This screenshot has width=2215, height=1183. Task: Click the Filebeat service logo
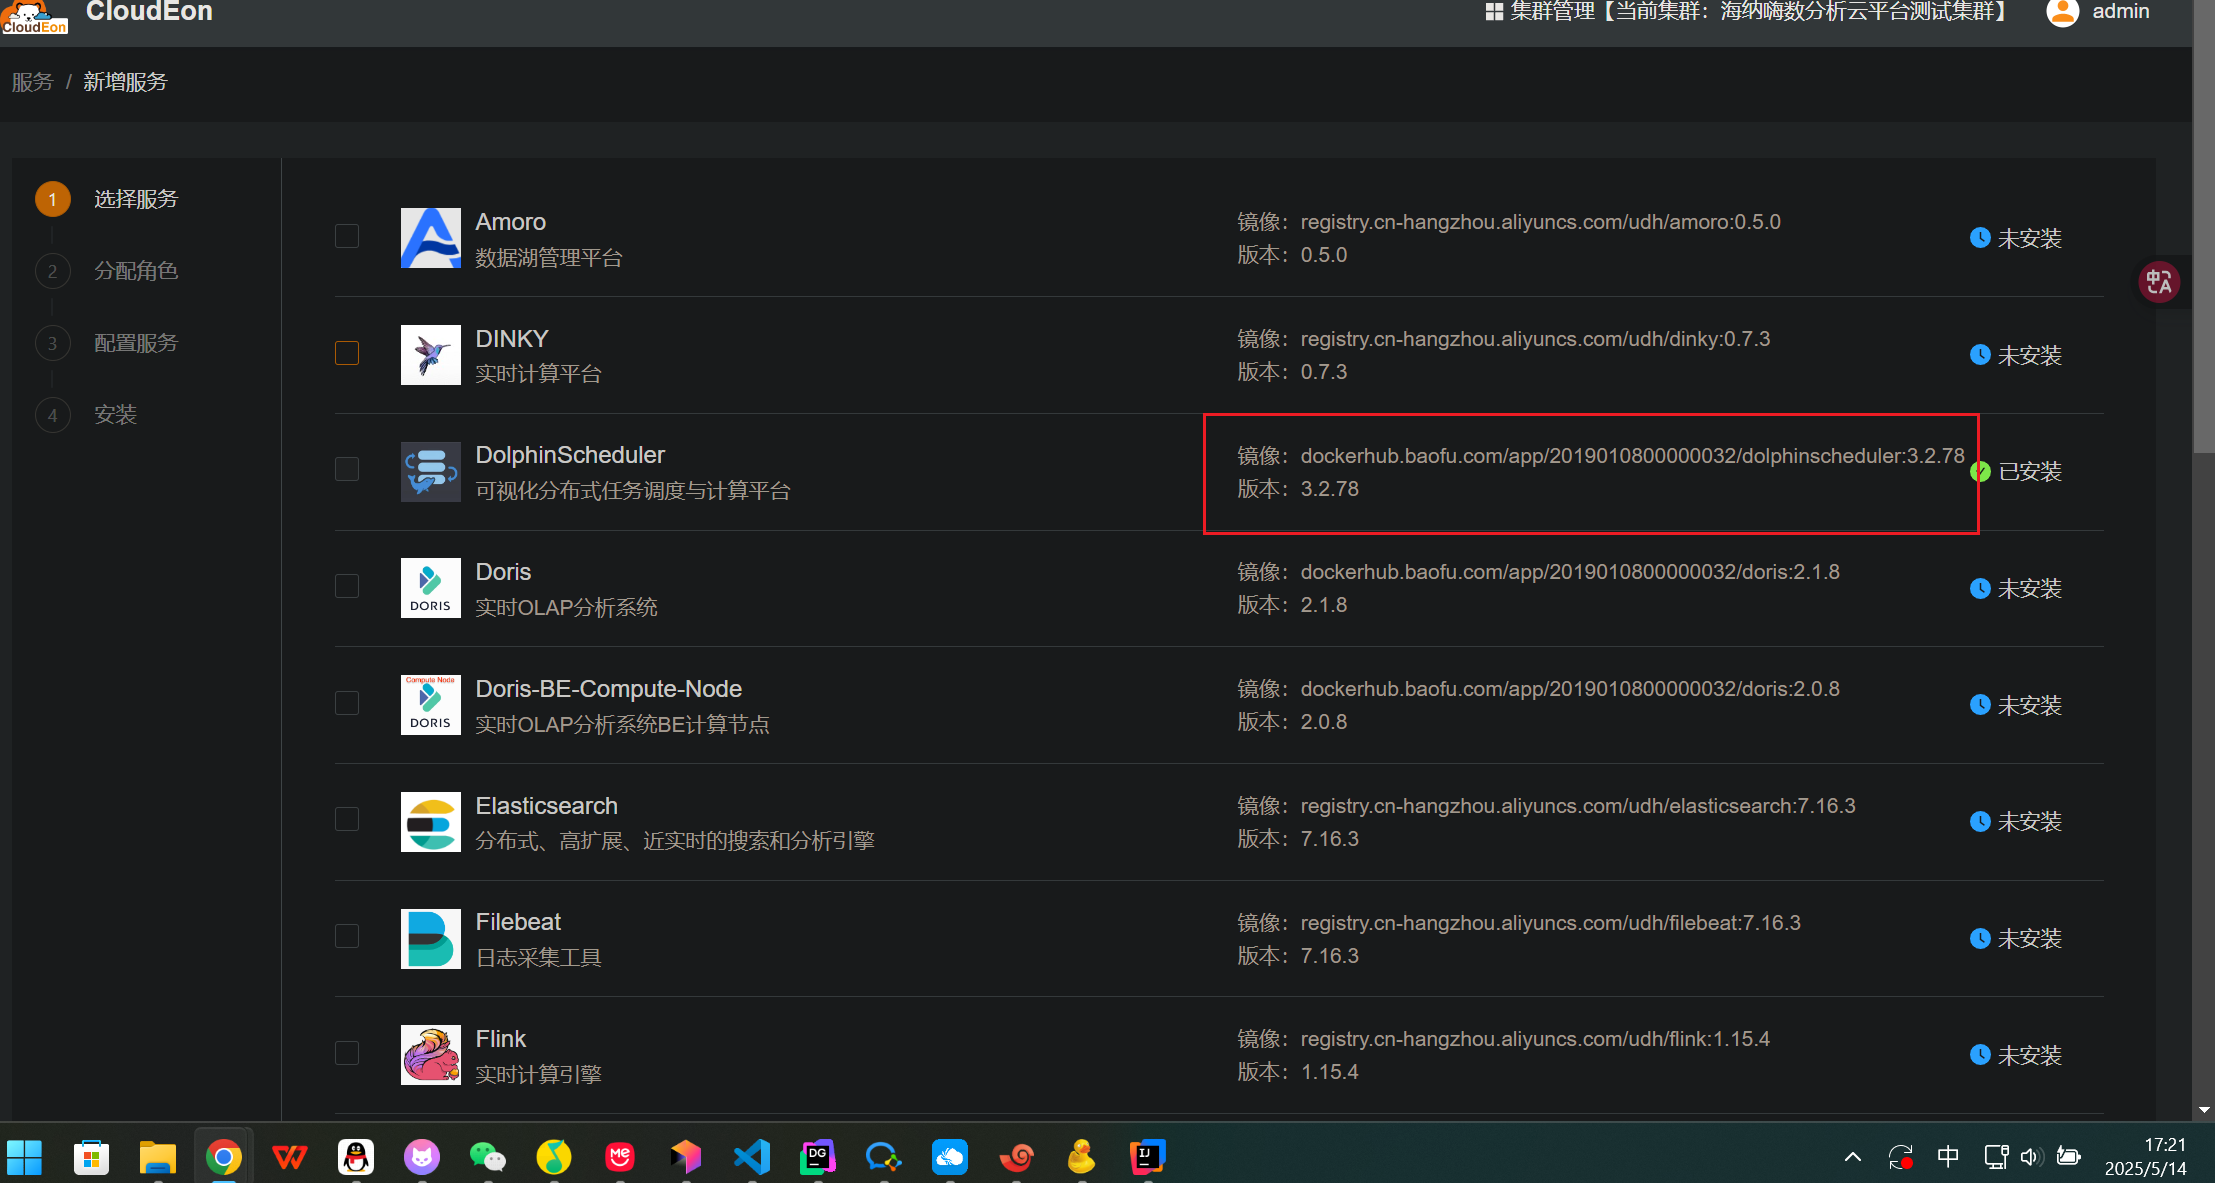tap(430, 938)
